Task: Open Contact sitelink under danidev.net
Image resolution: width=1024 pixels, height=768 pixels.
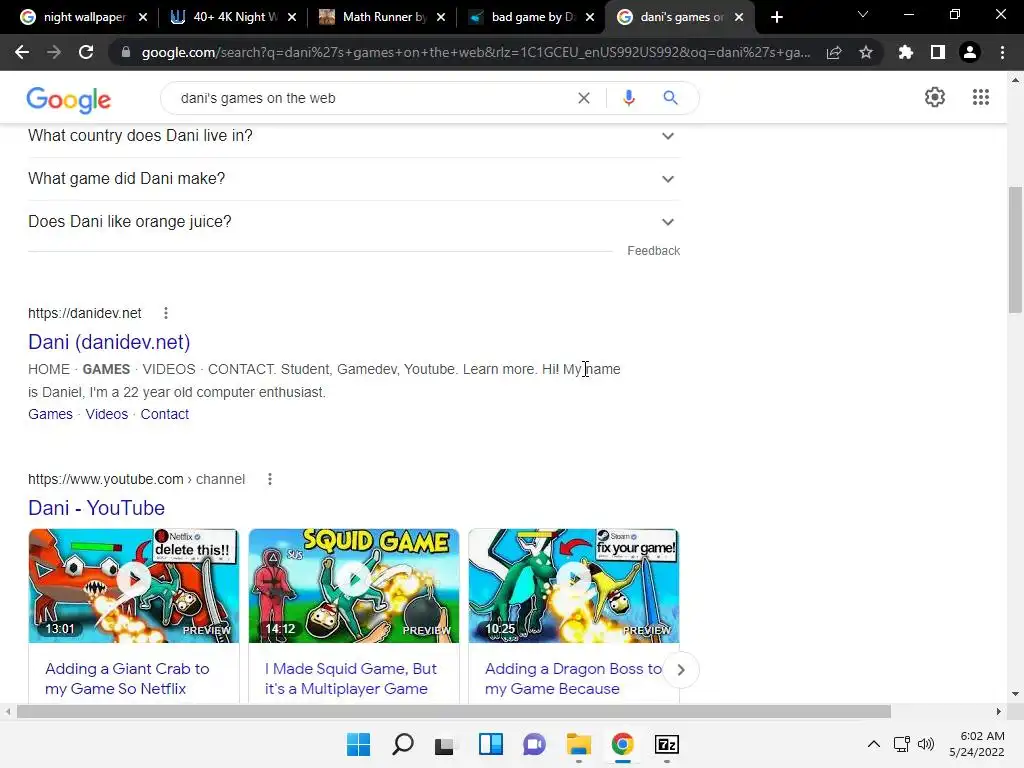Action: point(165,414)
